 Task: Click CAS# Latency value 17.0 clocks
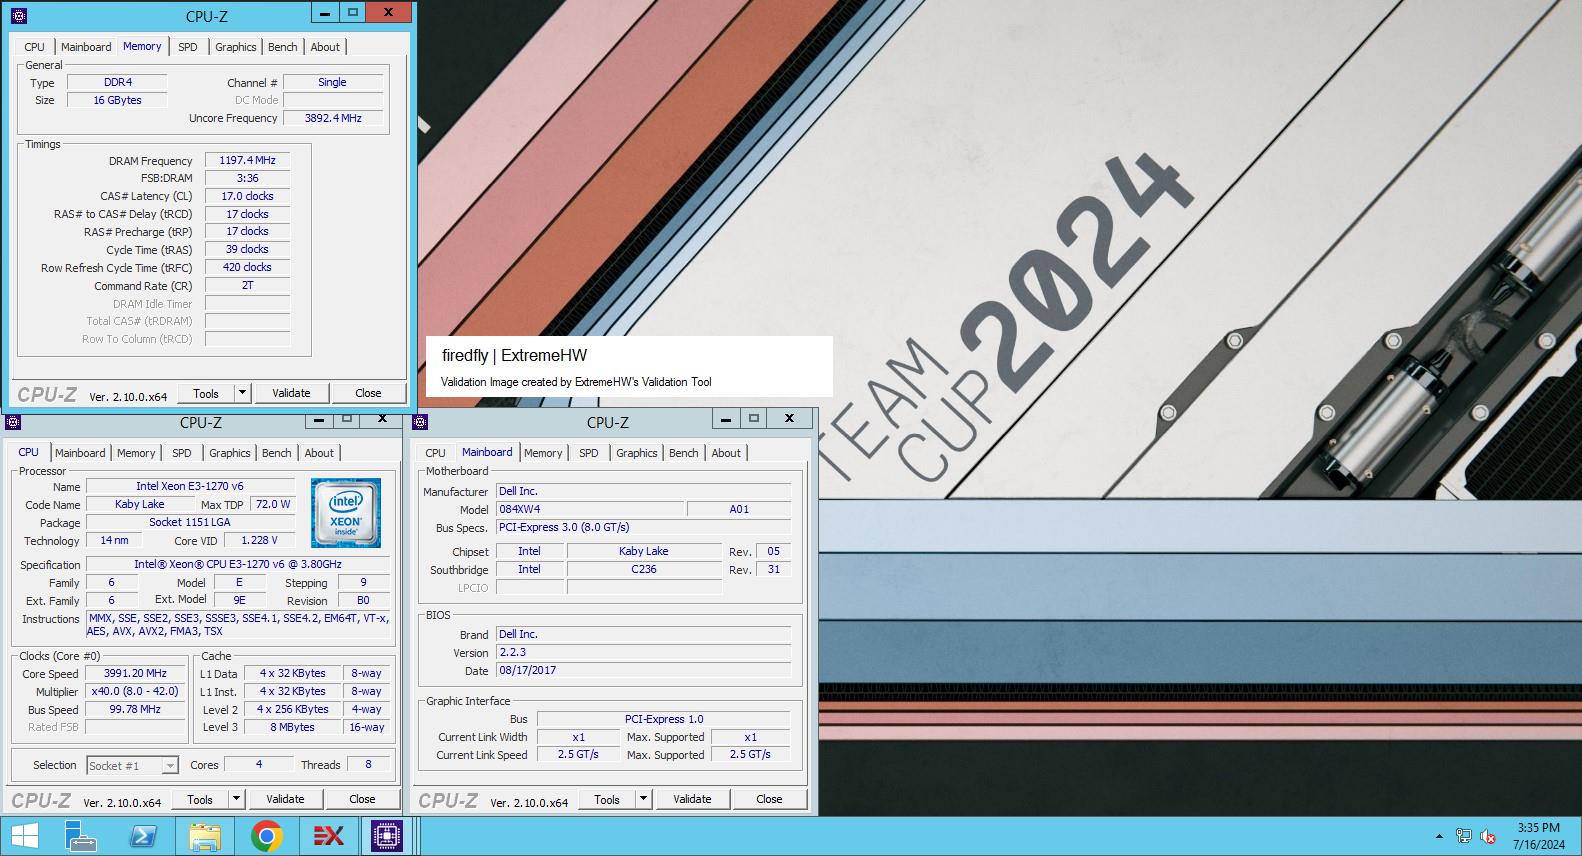pos(248,196)
